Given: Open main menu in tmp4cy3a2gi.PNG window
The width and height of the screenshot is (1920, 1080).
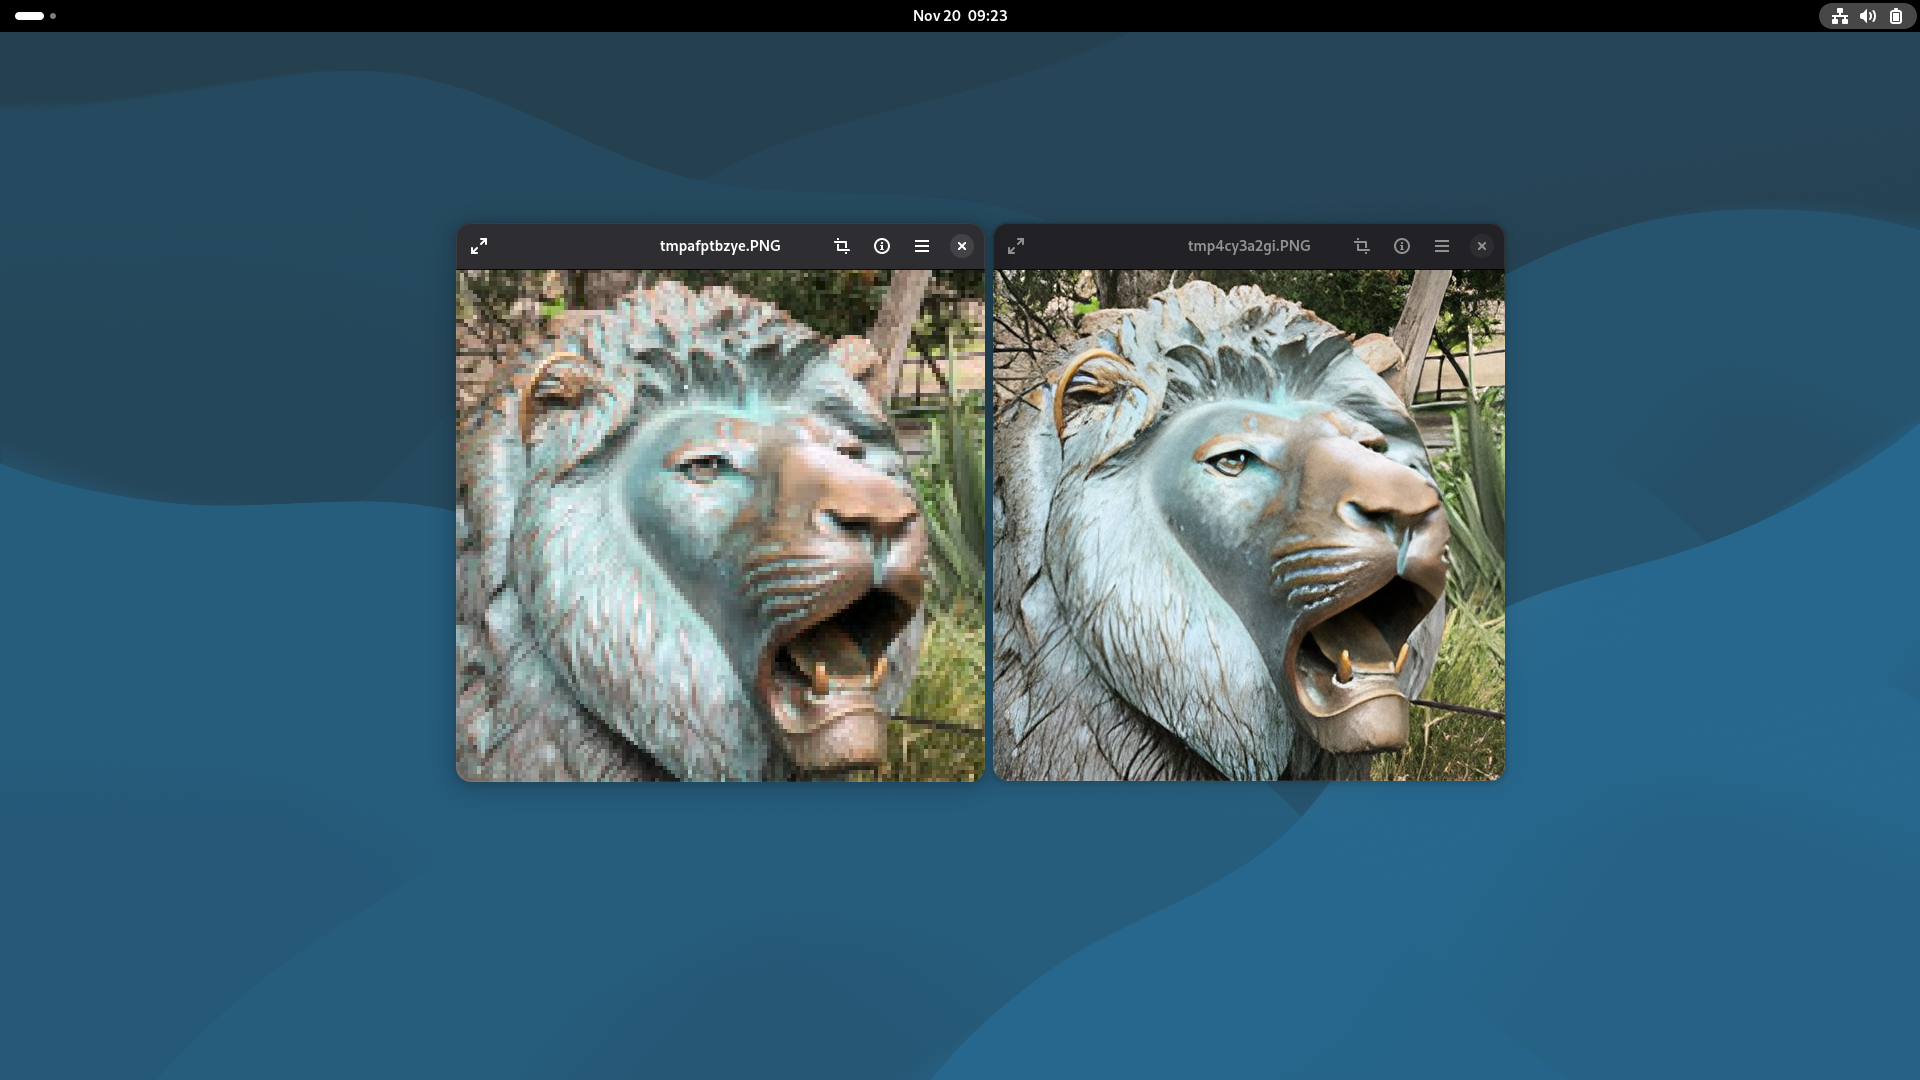Looking at the screenshot, I should 1442,246.
